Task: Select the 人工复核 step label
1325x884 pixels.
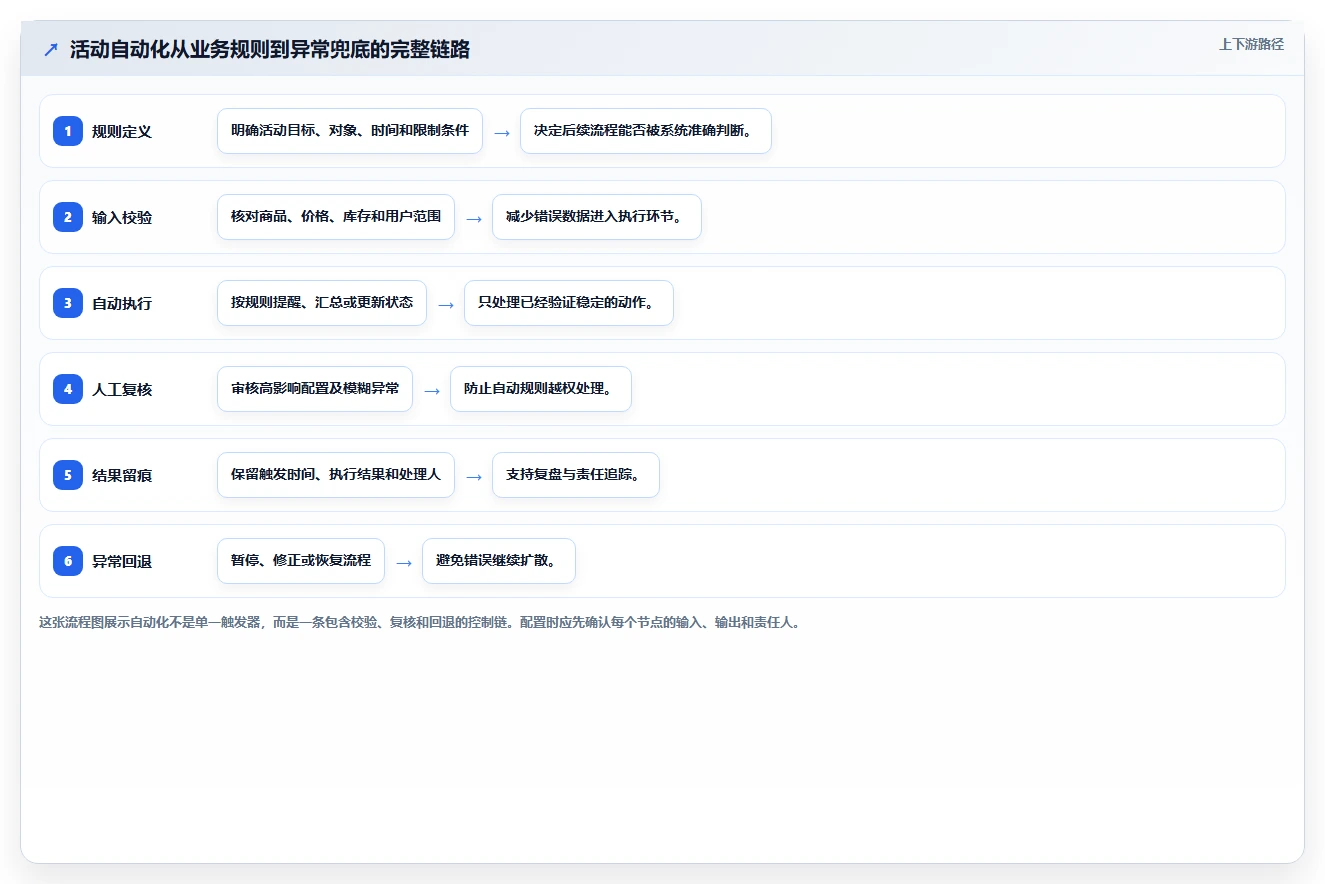Action: pos(122,389)
